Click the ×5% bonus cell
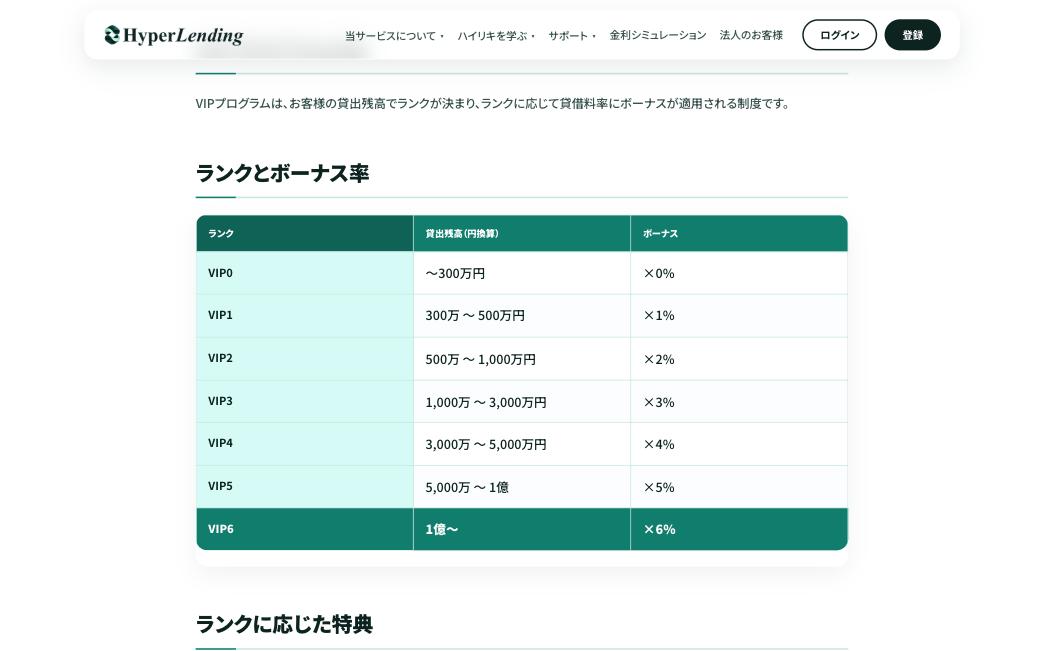The height and width of the screenshot is (651, 1044). coord(739,487)
